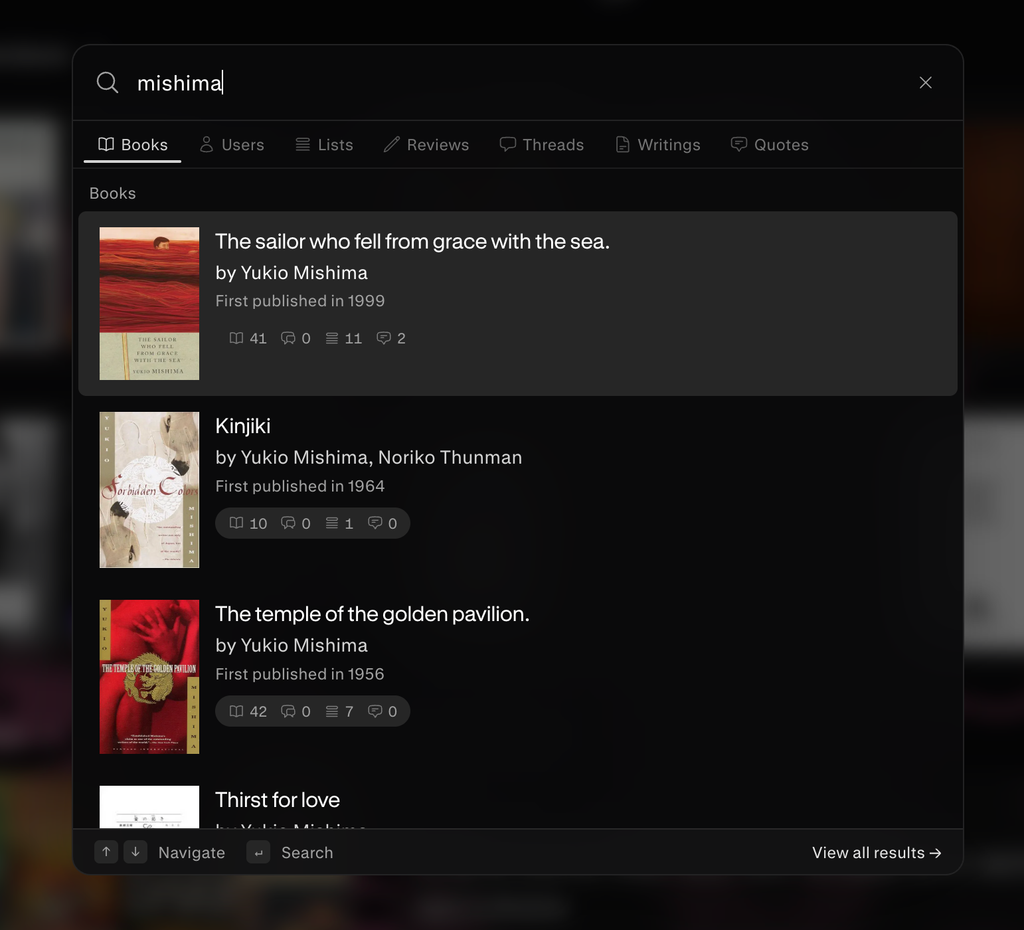This screenshot has width=1024, height=930.
Task: Select the Kinjiki title
Action: (243, 426)
